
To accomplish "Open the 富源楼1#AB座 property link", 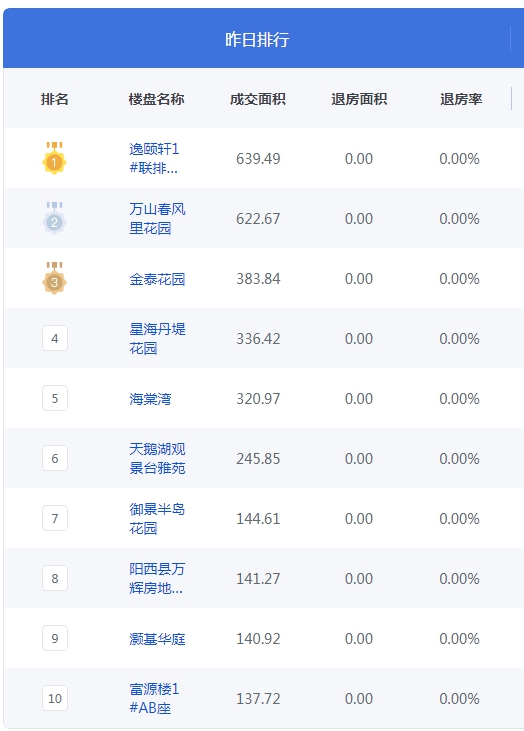I will [x=154, y=698].
